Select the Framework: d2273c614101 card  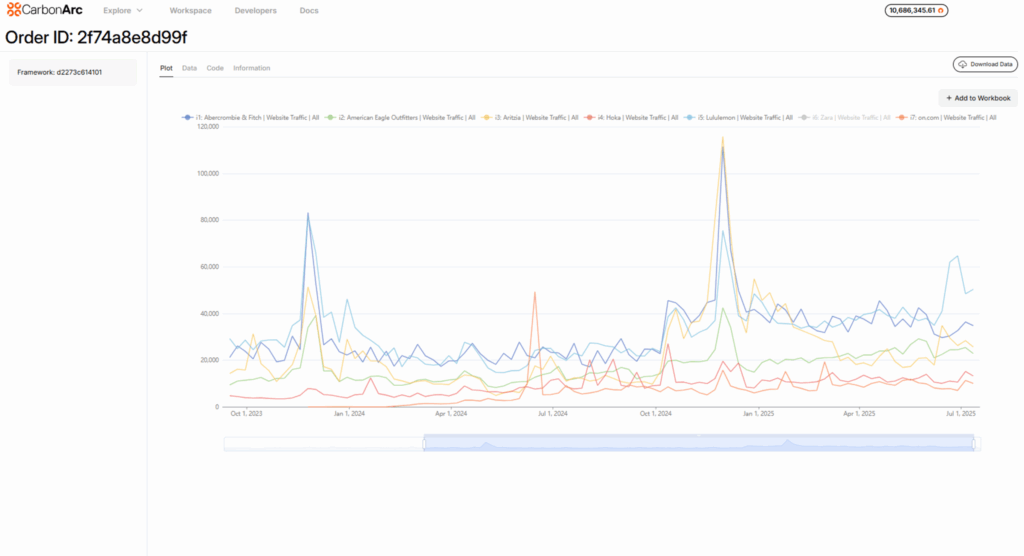[x=72, y=73]
